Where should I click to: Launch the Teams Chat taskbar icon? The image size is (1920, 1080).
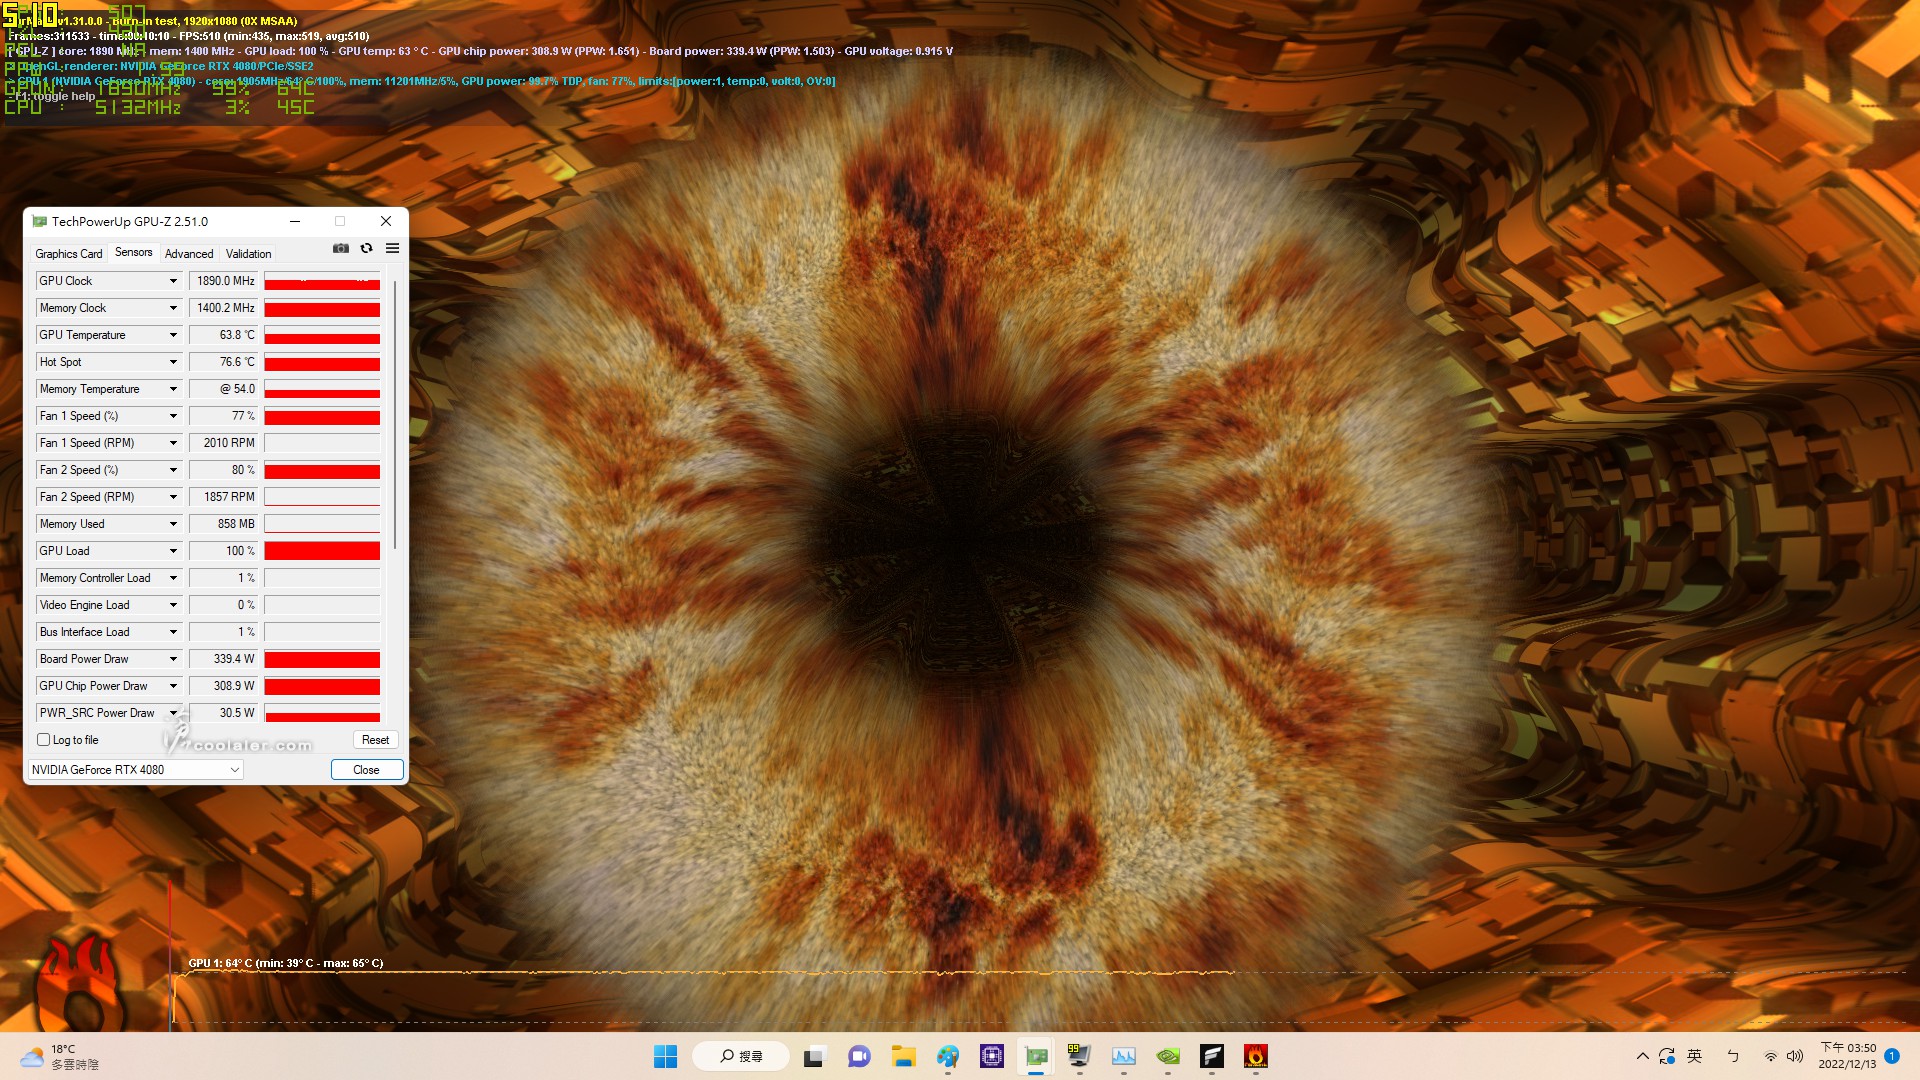[859, 1056]
